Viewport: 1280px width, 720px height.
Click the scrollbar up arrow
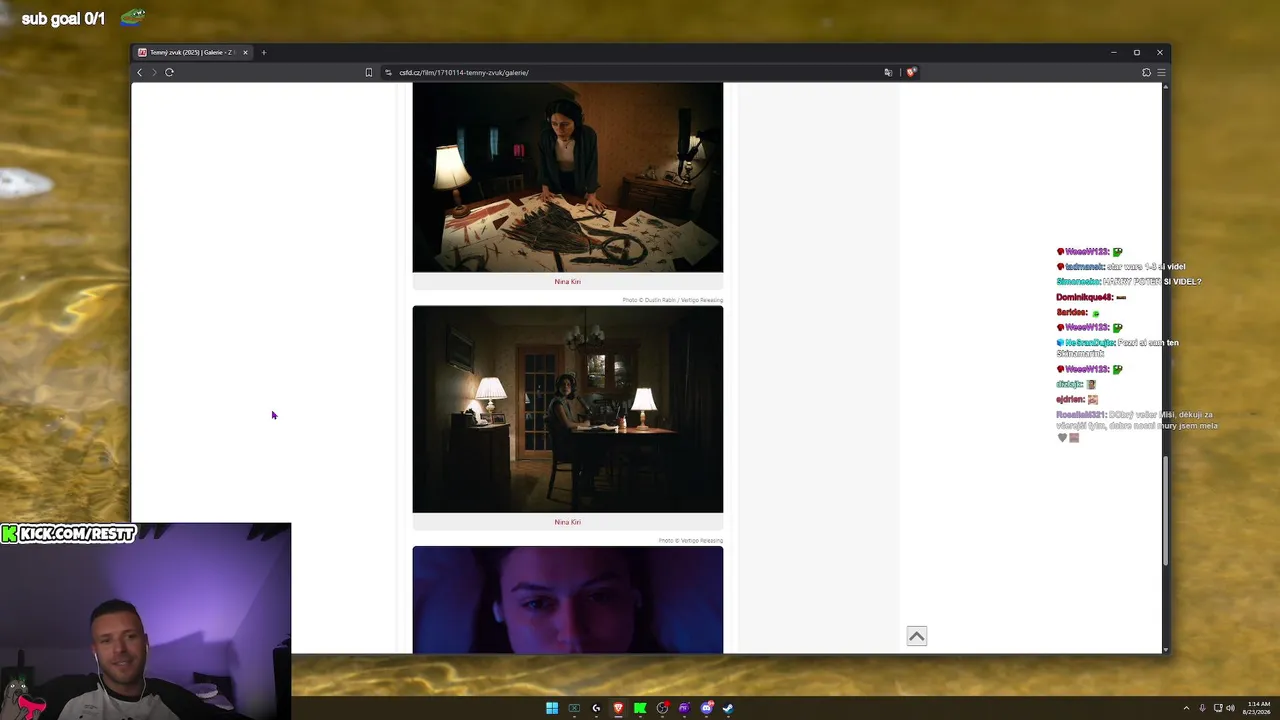pos(1165,87)
